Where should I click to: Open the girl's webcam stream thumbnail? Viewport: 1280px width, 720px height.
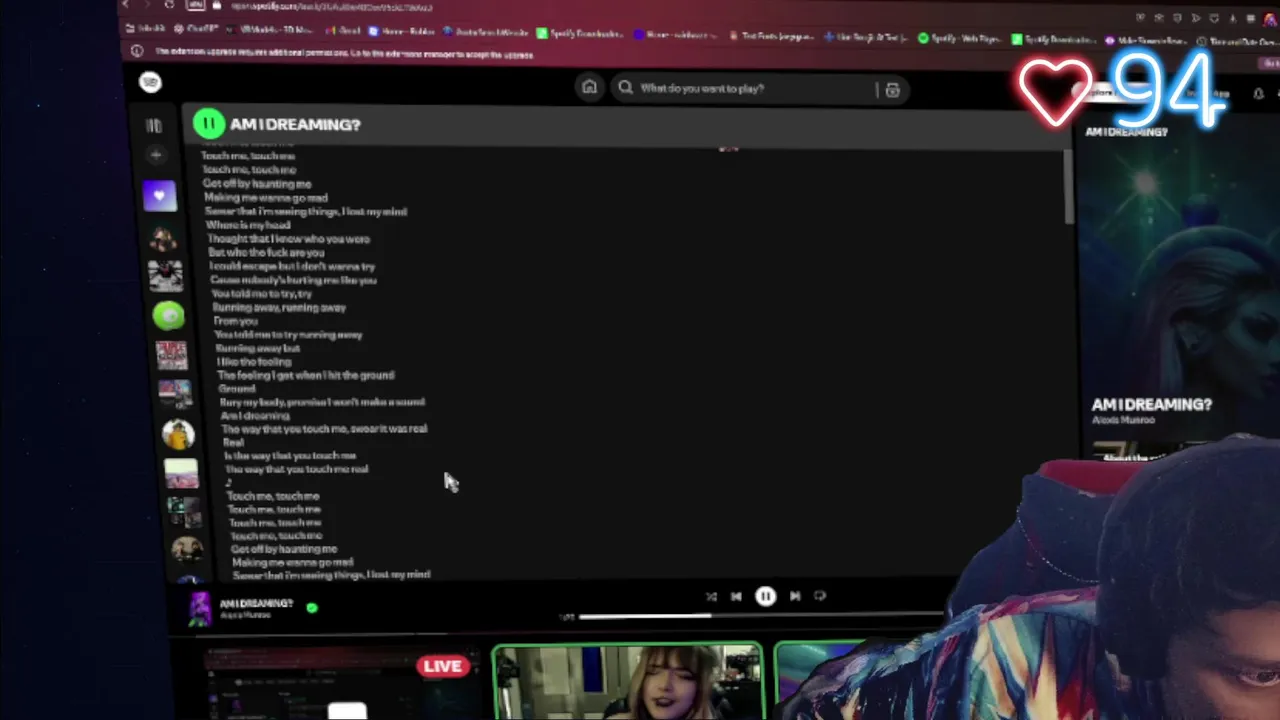click(x=627, y=682)
